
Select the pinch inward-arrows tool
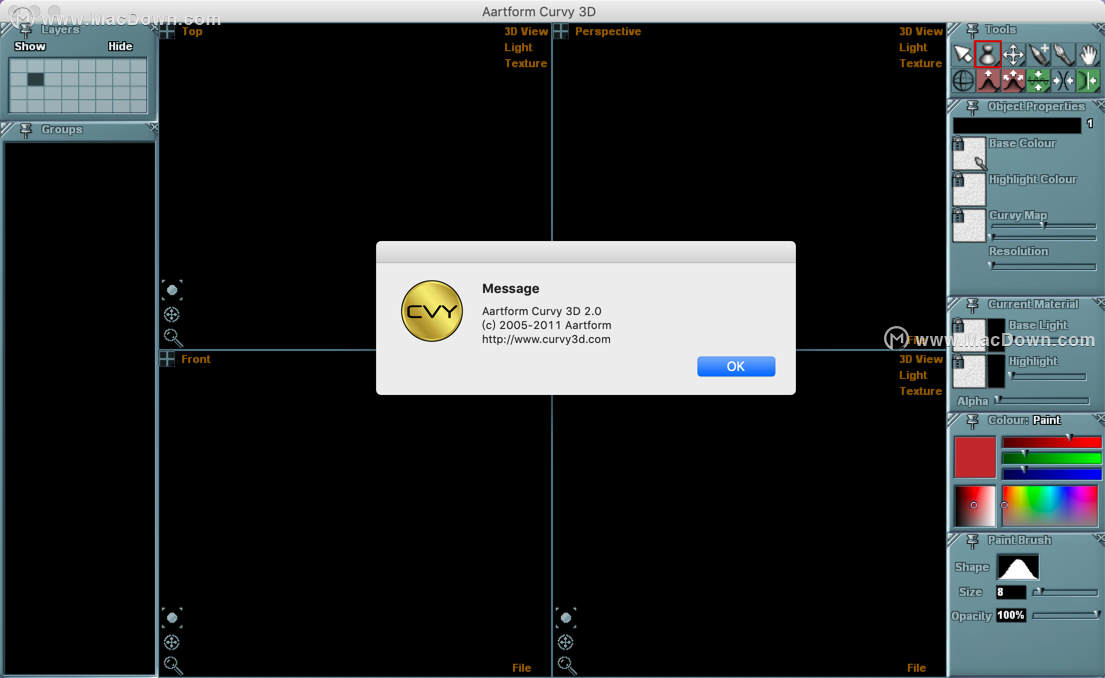pos(1063,80)
